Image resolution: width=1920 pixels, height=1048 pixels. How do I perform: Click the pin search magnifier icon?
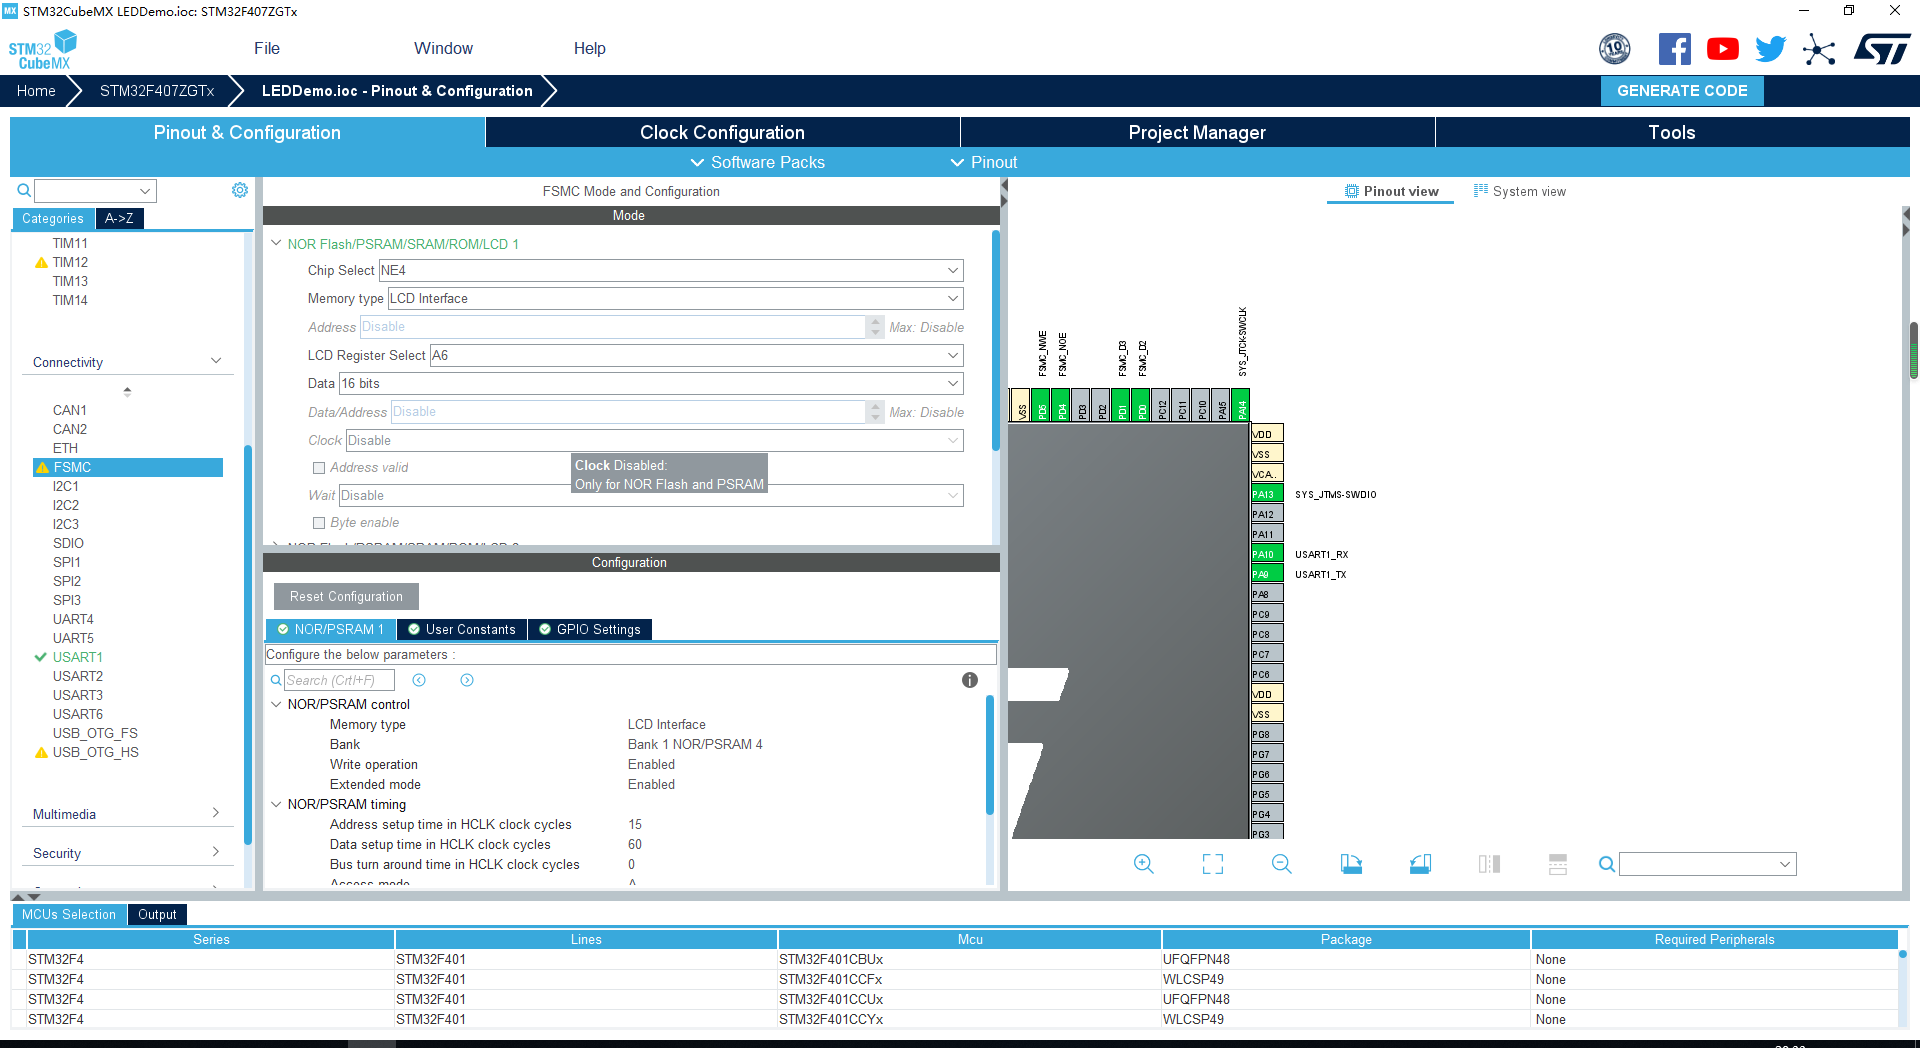point(1606,864)
